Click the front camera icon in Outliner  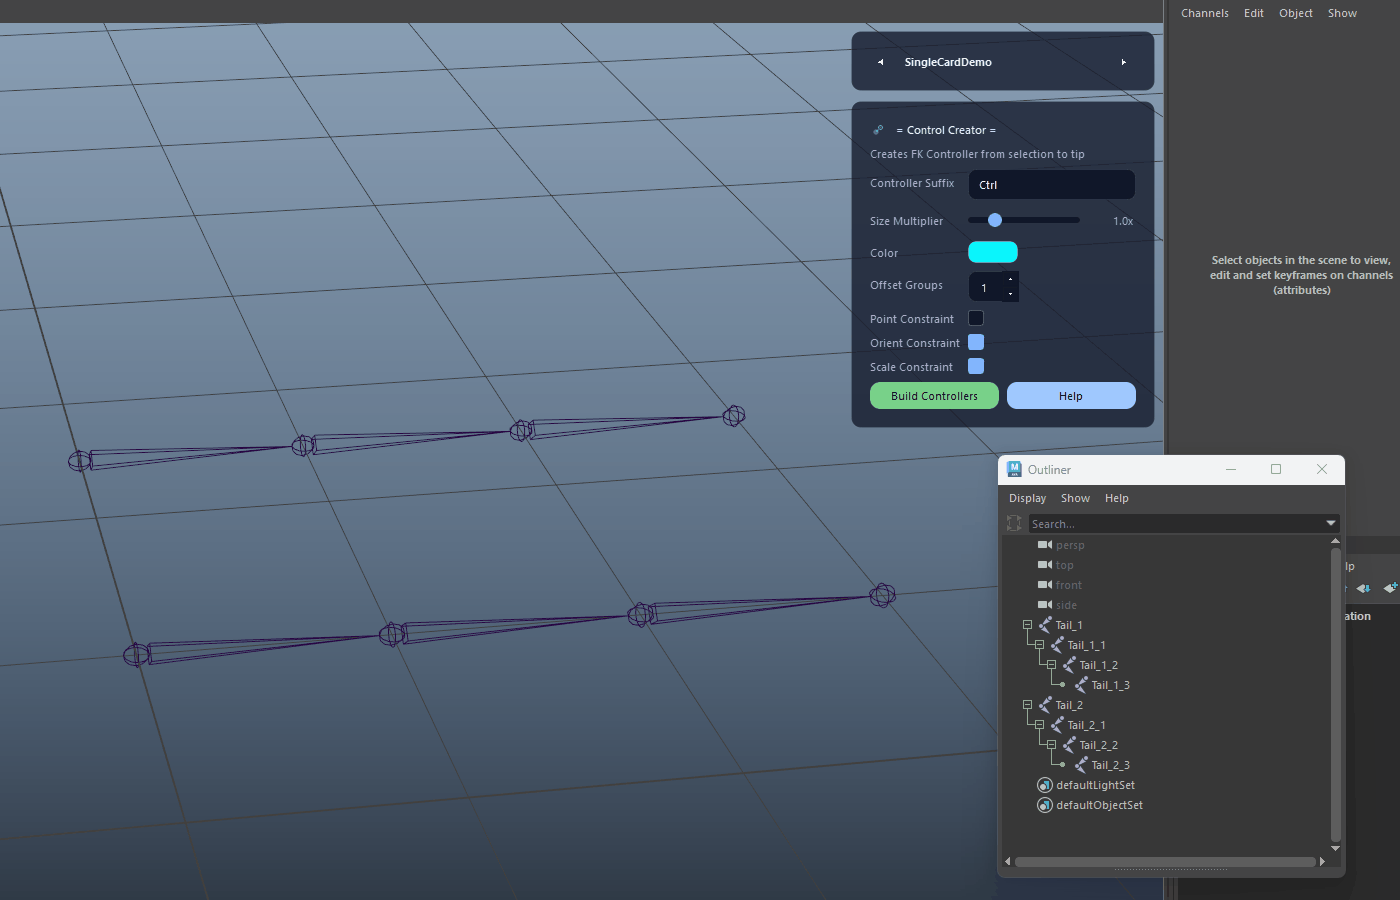tap(1045, 585)
